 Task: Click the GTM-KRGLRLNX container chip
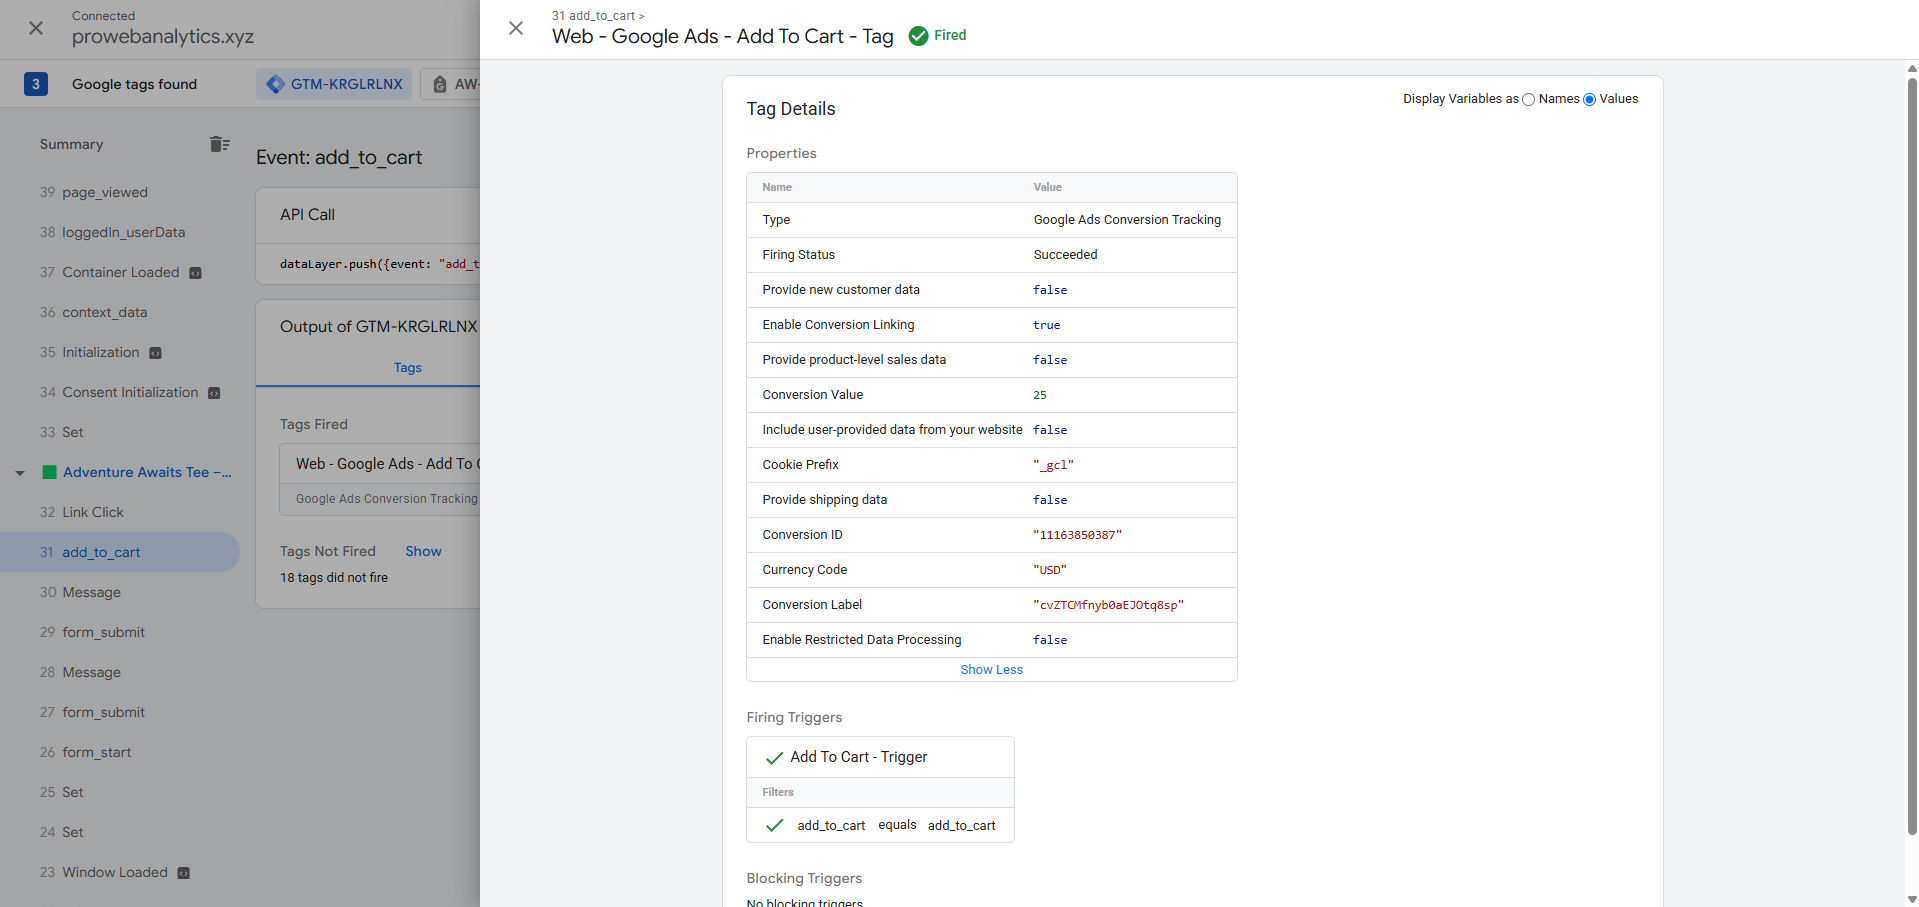pyautogui.click(x=335, y=84)
